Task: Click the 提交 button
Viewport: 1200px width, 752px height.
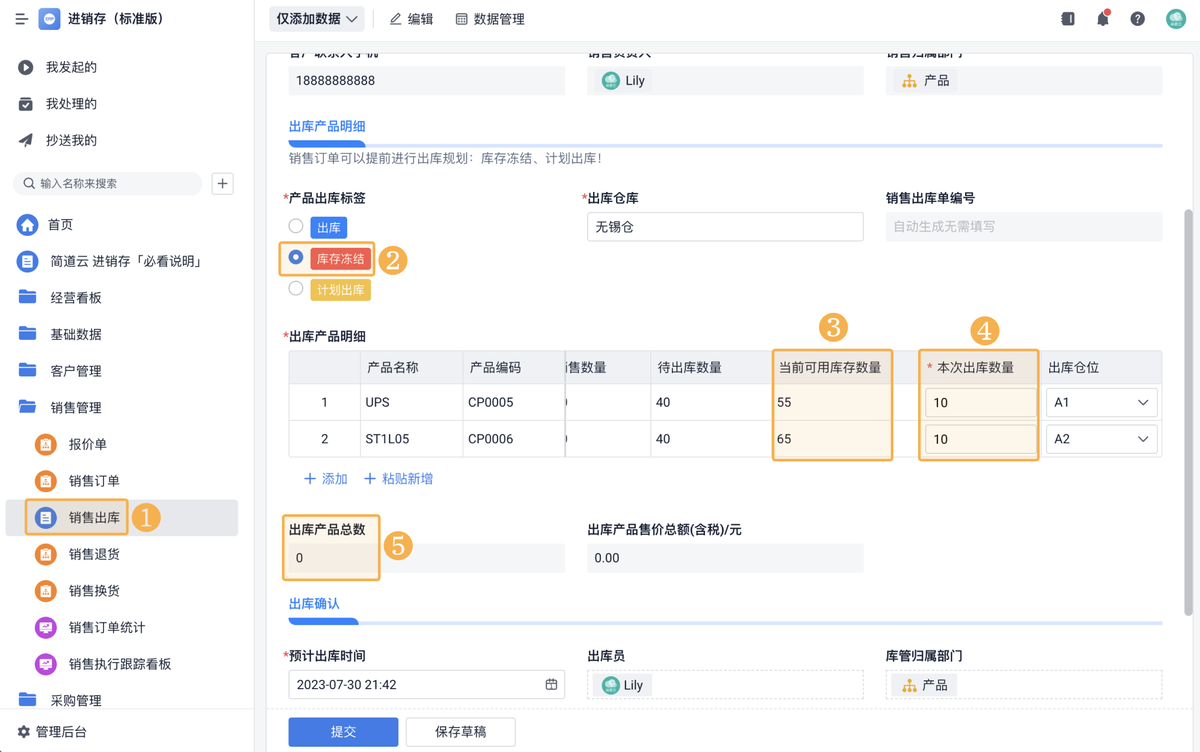Action: pyautogui.click(x=343, y=732)
